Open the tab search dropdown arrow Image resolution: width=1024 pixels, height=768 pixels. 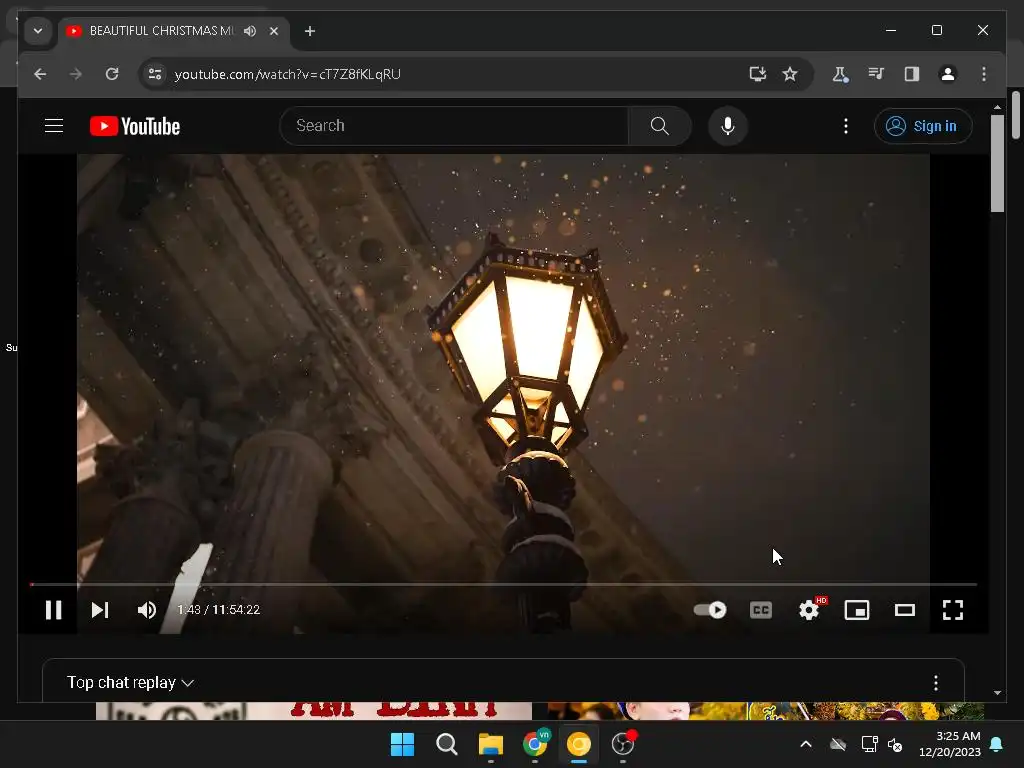pyautogui.click(x=38, y=31)
